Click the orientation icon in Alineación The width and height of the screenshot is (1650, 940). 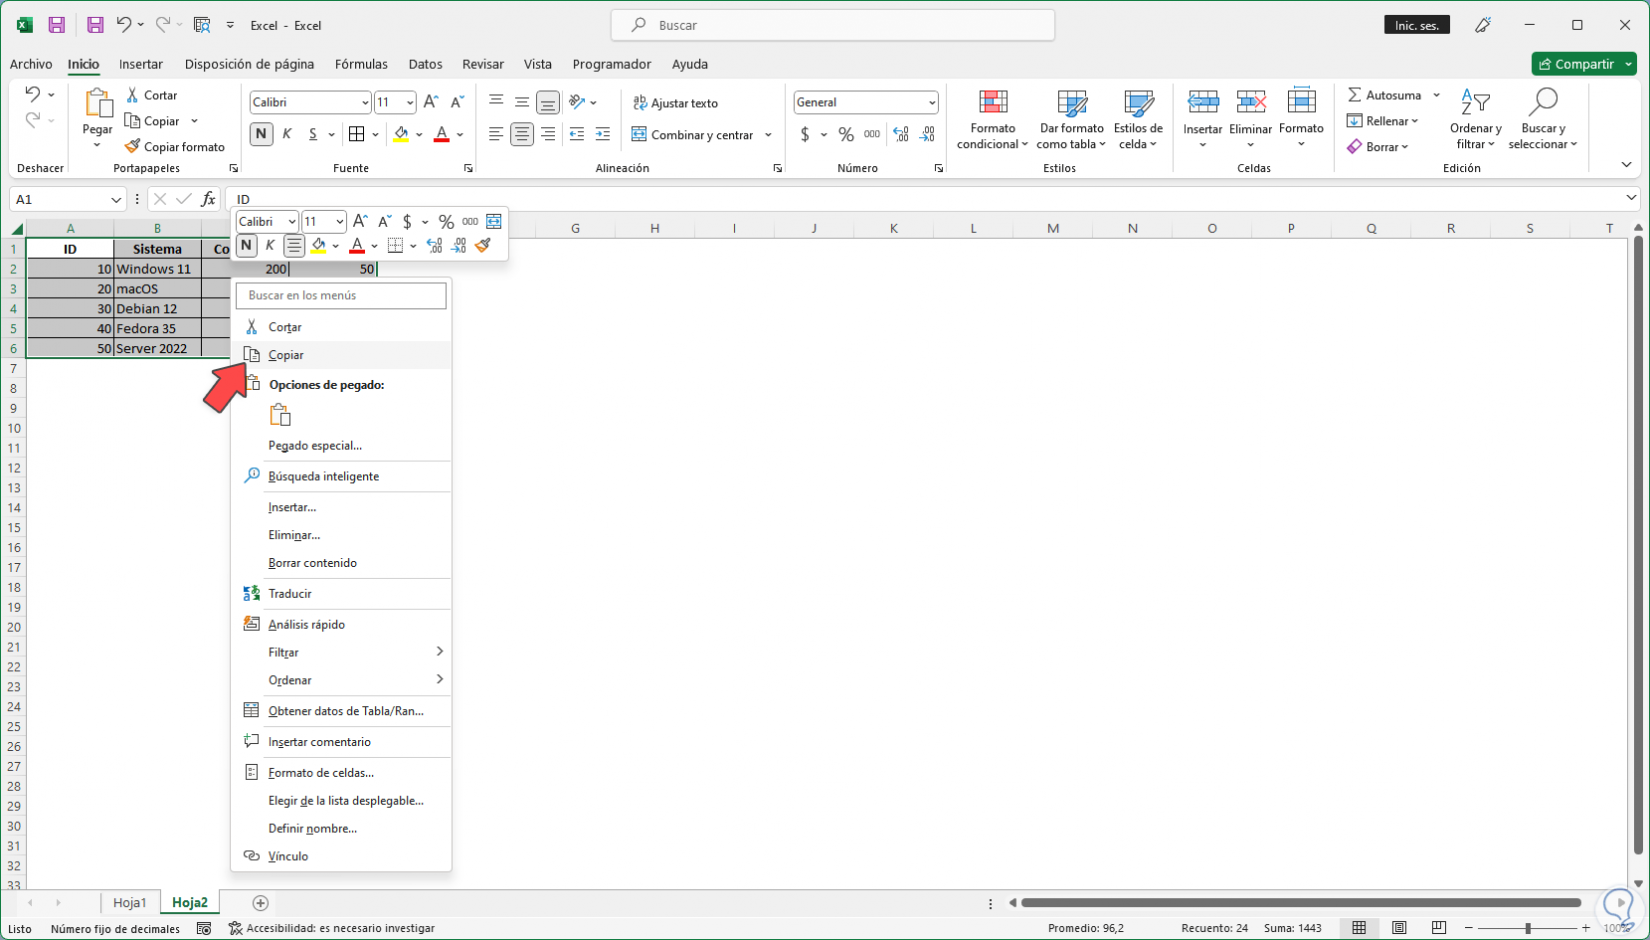(577, 102)
